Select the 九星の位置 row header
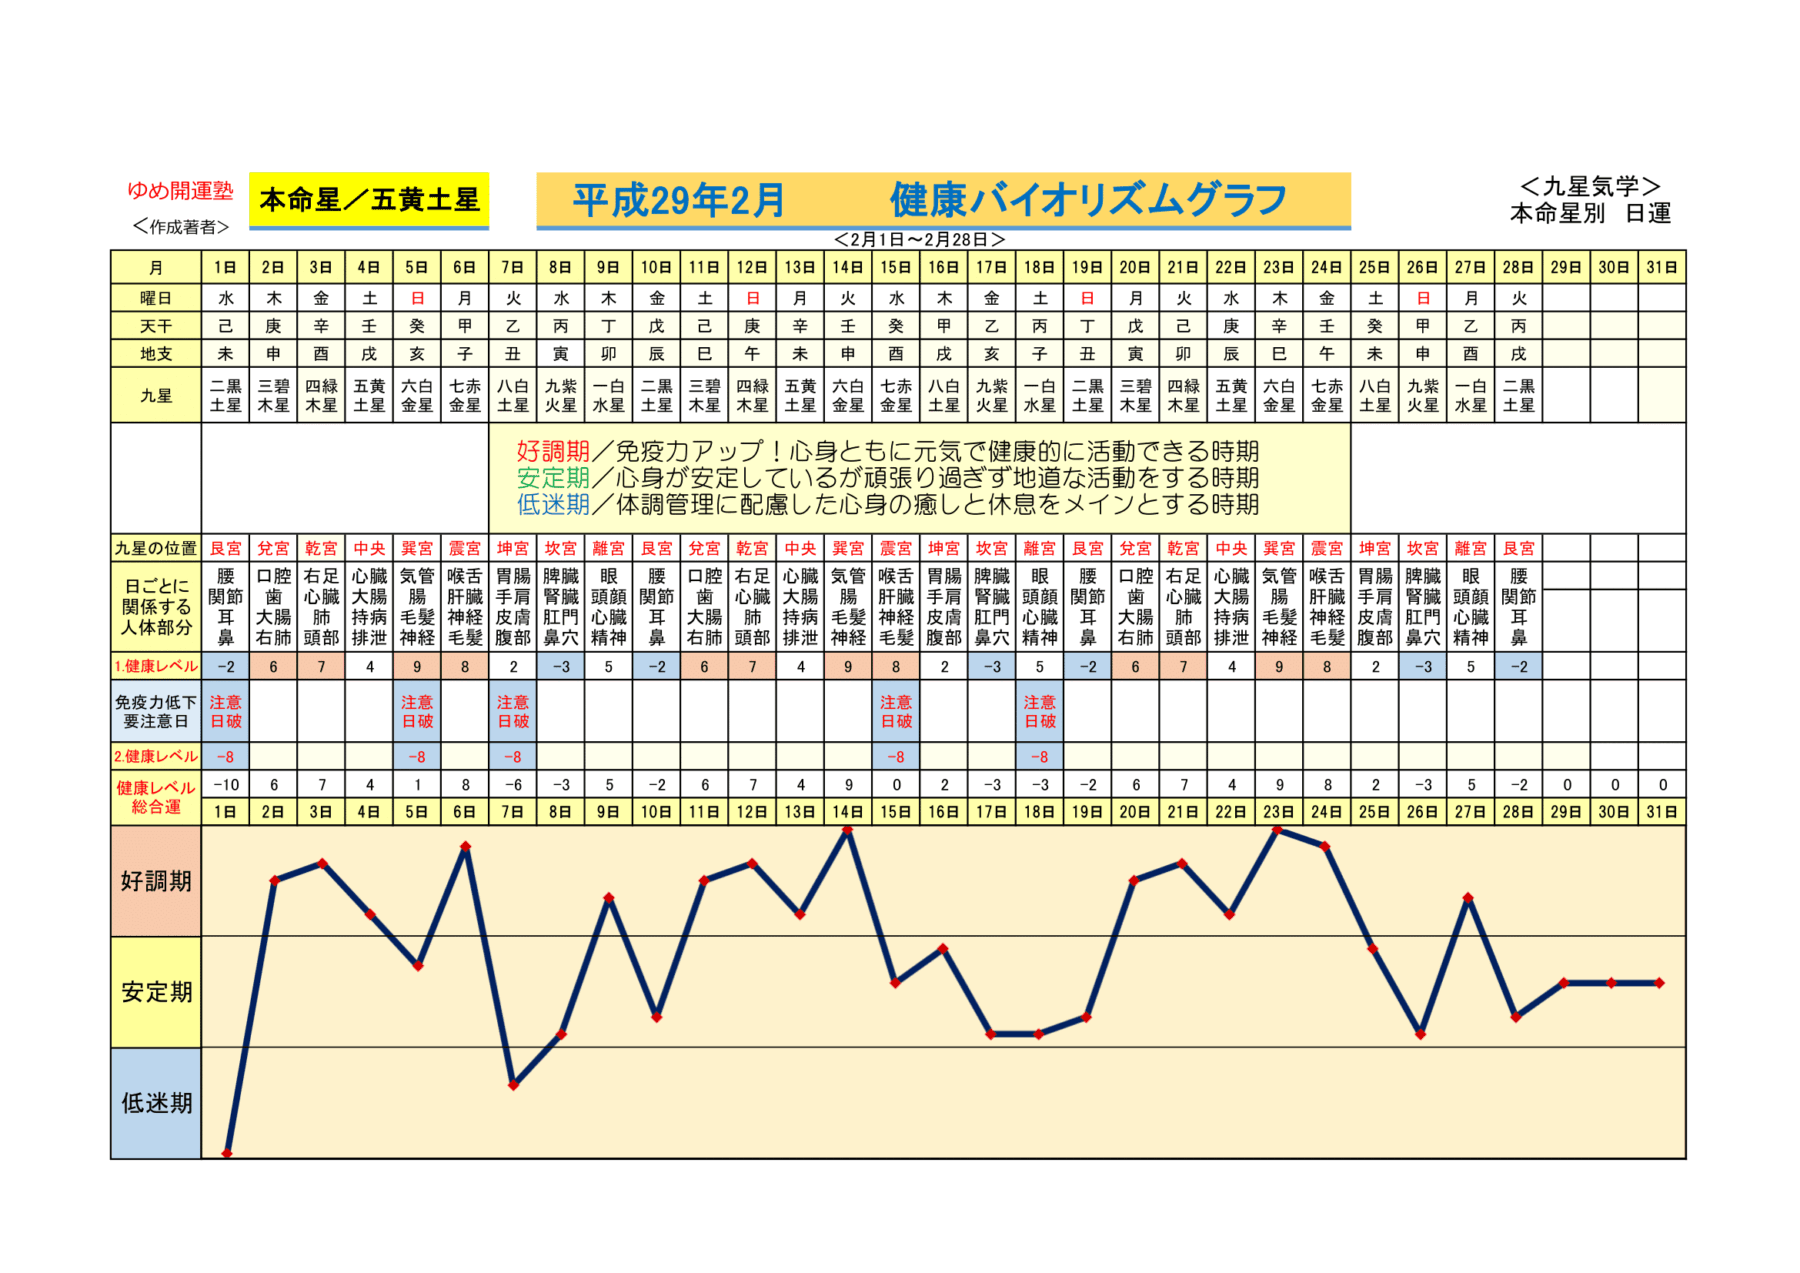The width and height of the screenshot is (1800, 1273). point(156,548)
